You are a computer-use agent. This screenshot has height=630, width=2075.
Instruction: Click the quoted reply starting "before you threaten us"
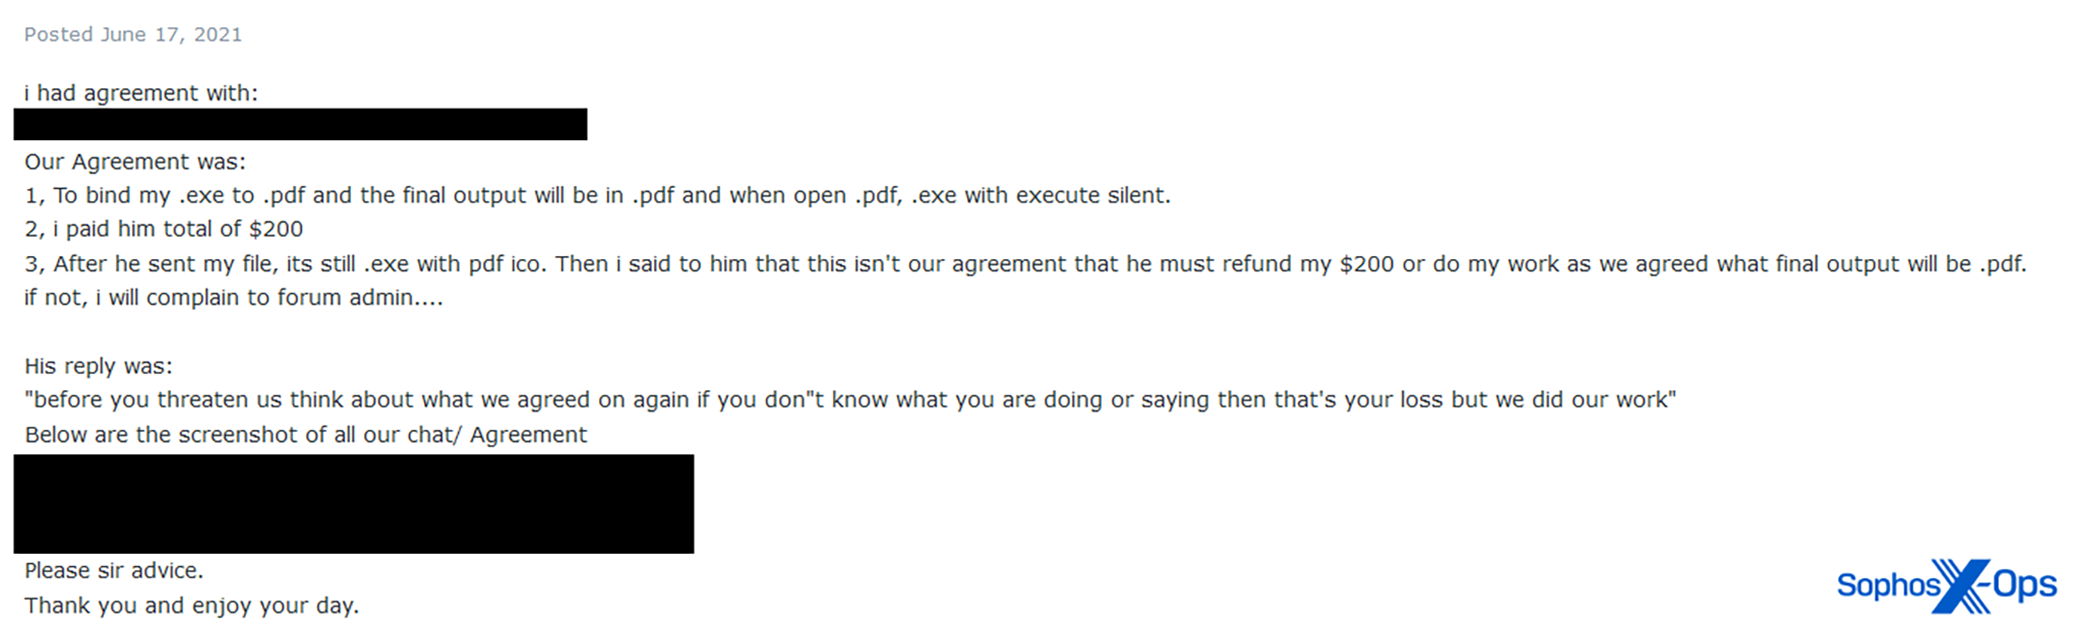click(x=850, y=400)
